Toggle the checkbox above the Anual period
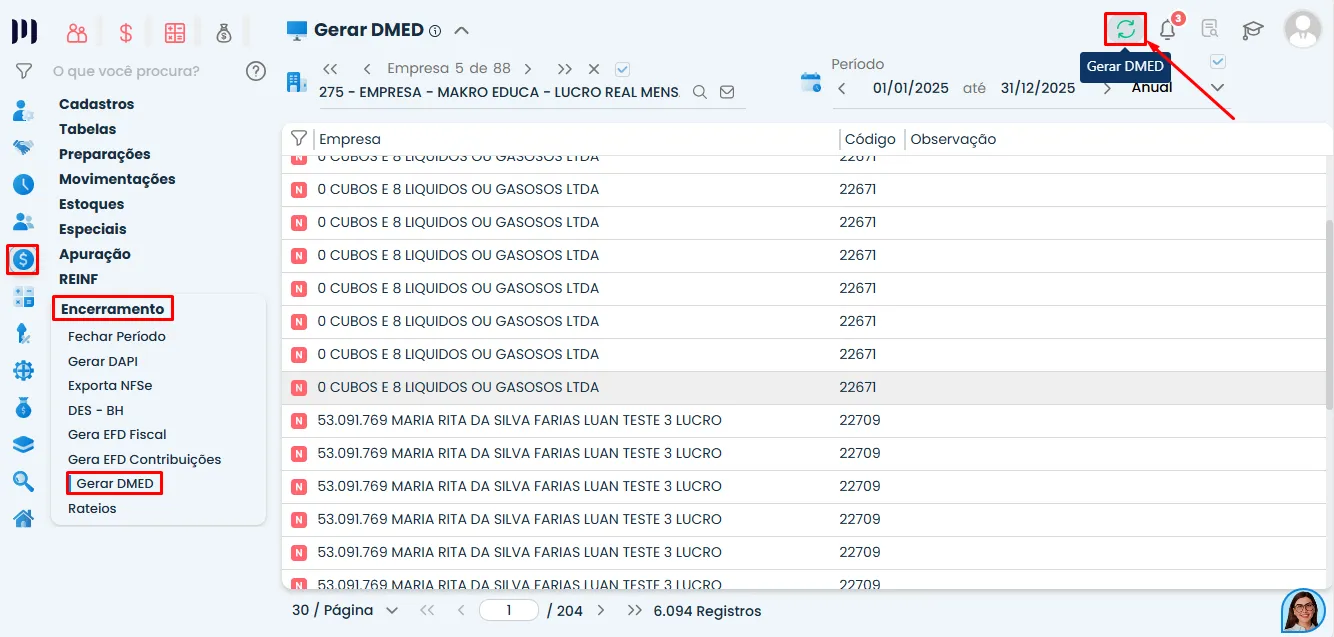This screenshot has width=1334, height=637. pyautogui.click(x=1217, y=62)
